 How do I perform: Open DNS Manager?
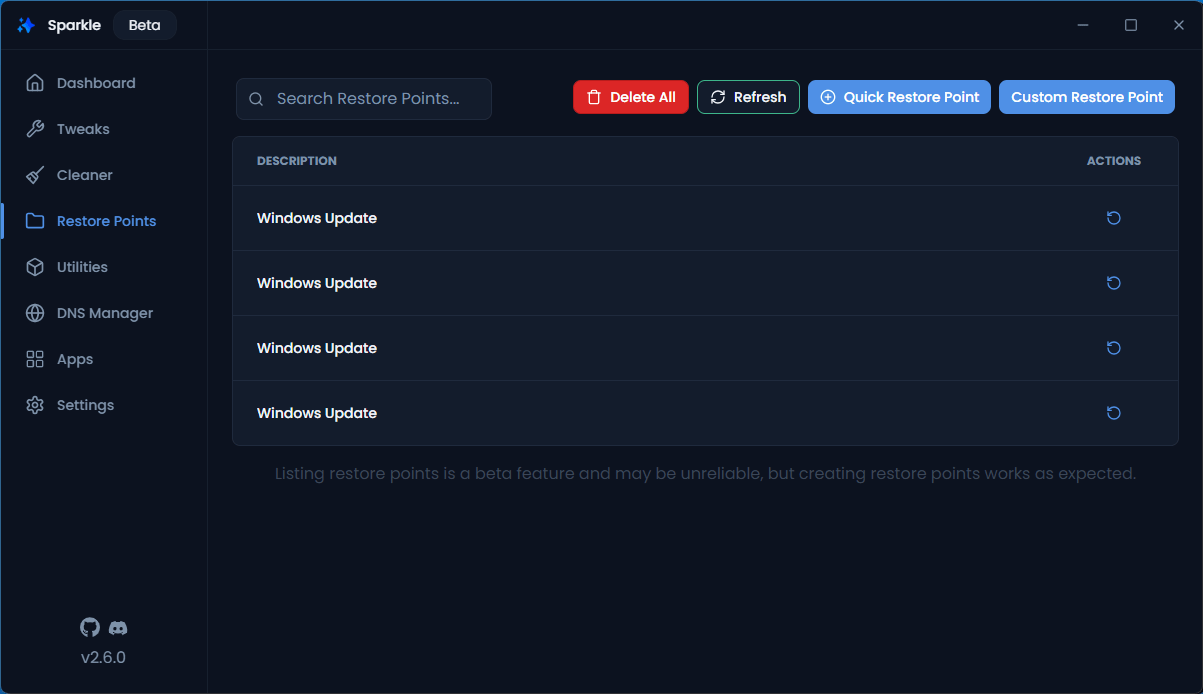(104, 313)
